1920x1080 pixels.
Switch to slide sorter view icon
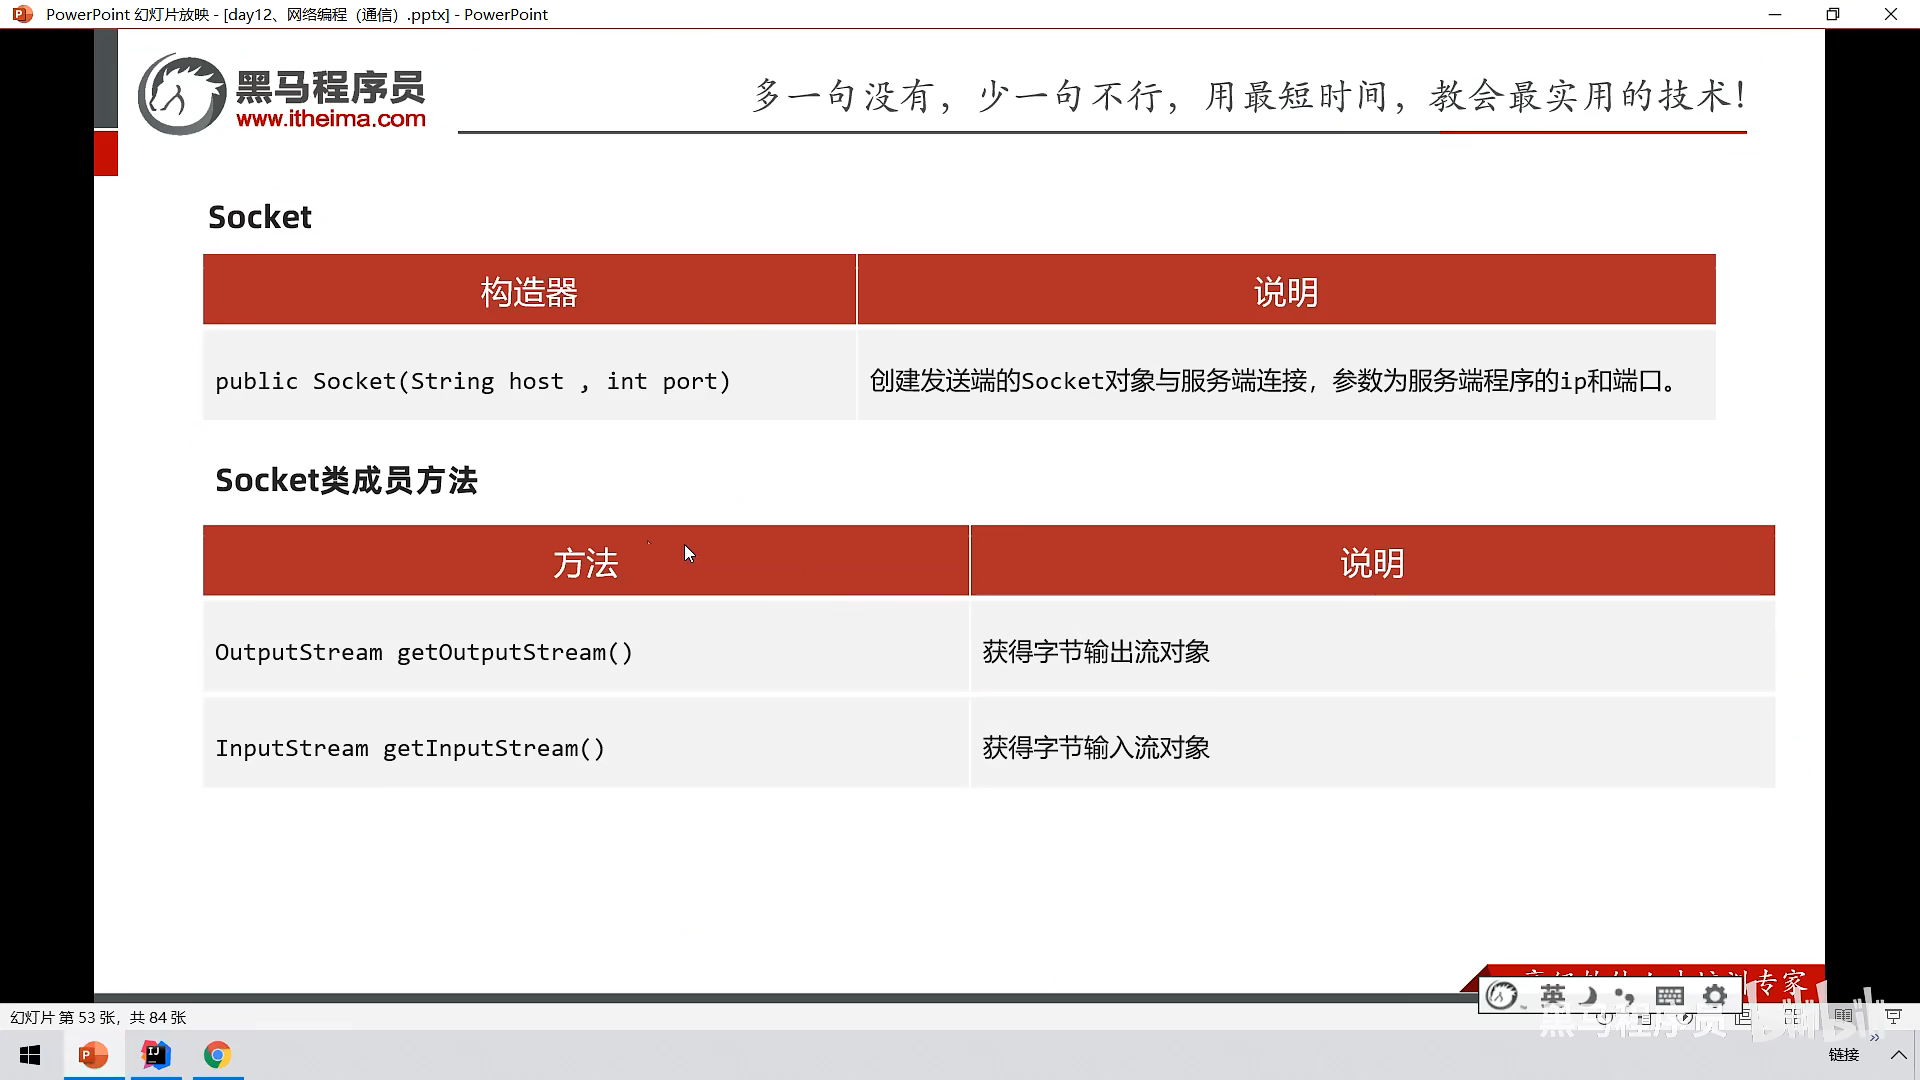pyautogui.click(x=1792, y=1017)
